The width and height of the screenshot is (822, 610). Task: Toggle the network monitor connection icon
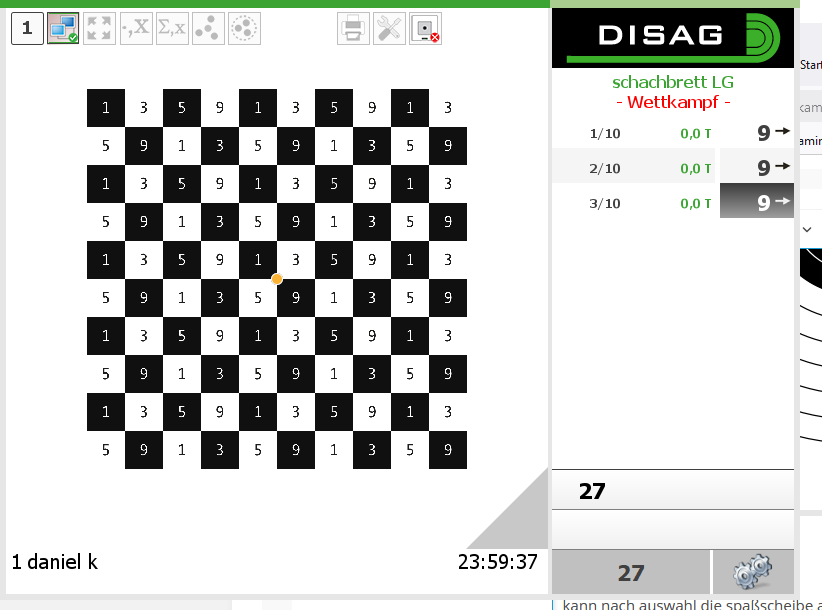pos(63,29)
